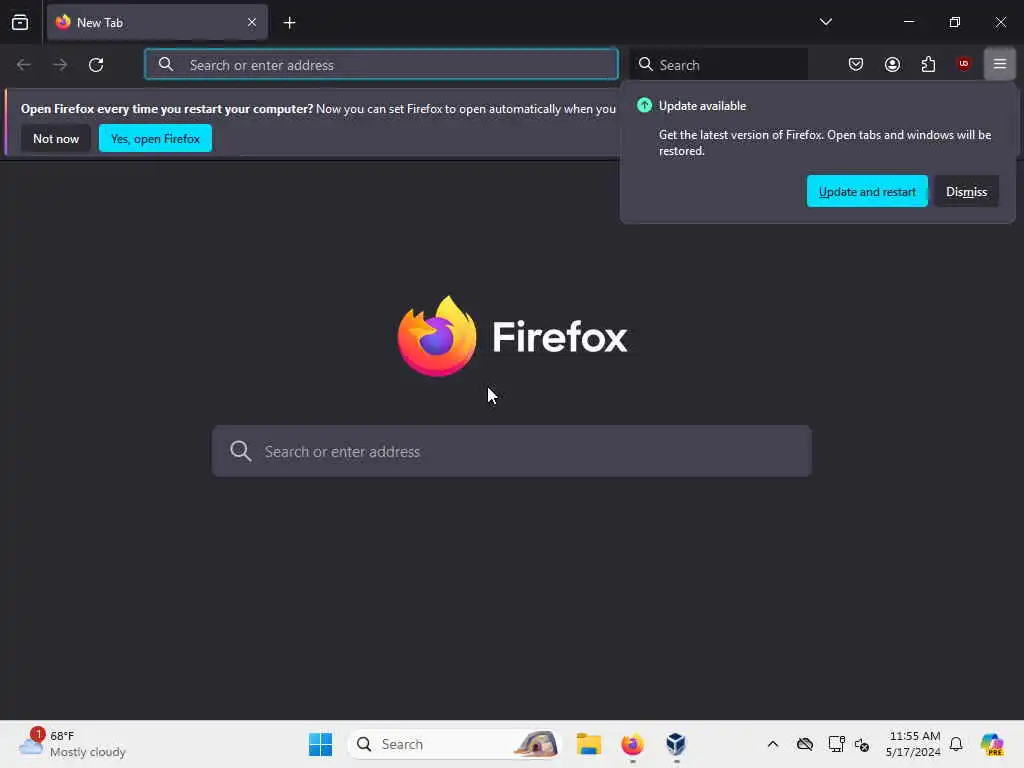Click Update and restart
The width and height of the screenshot is (1024, 768).
point(867,191)
